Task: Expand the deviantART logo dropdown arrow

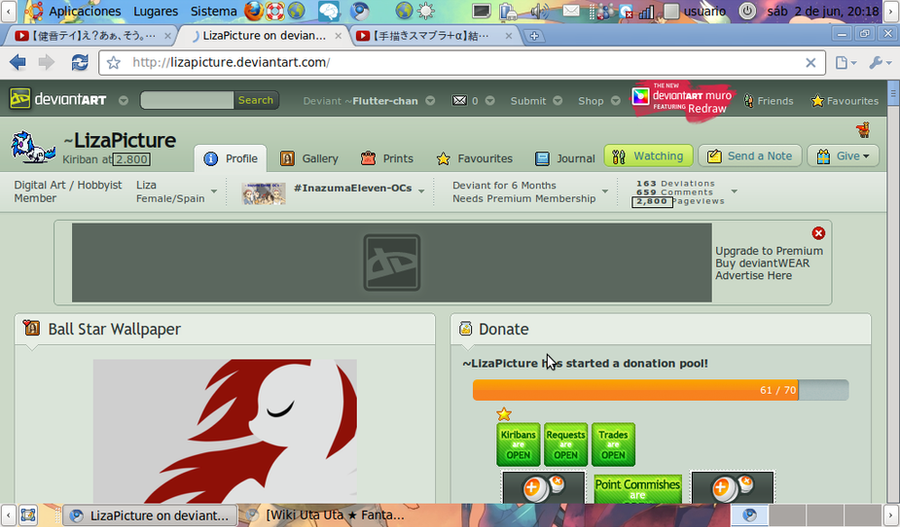Action: [123, 100]
